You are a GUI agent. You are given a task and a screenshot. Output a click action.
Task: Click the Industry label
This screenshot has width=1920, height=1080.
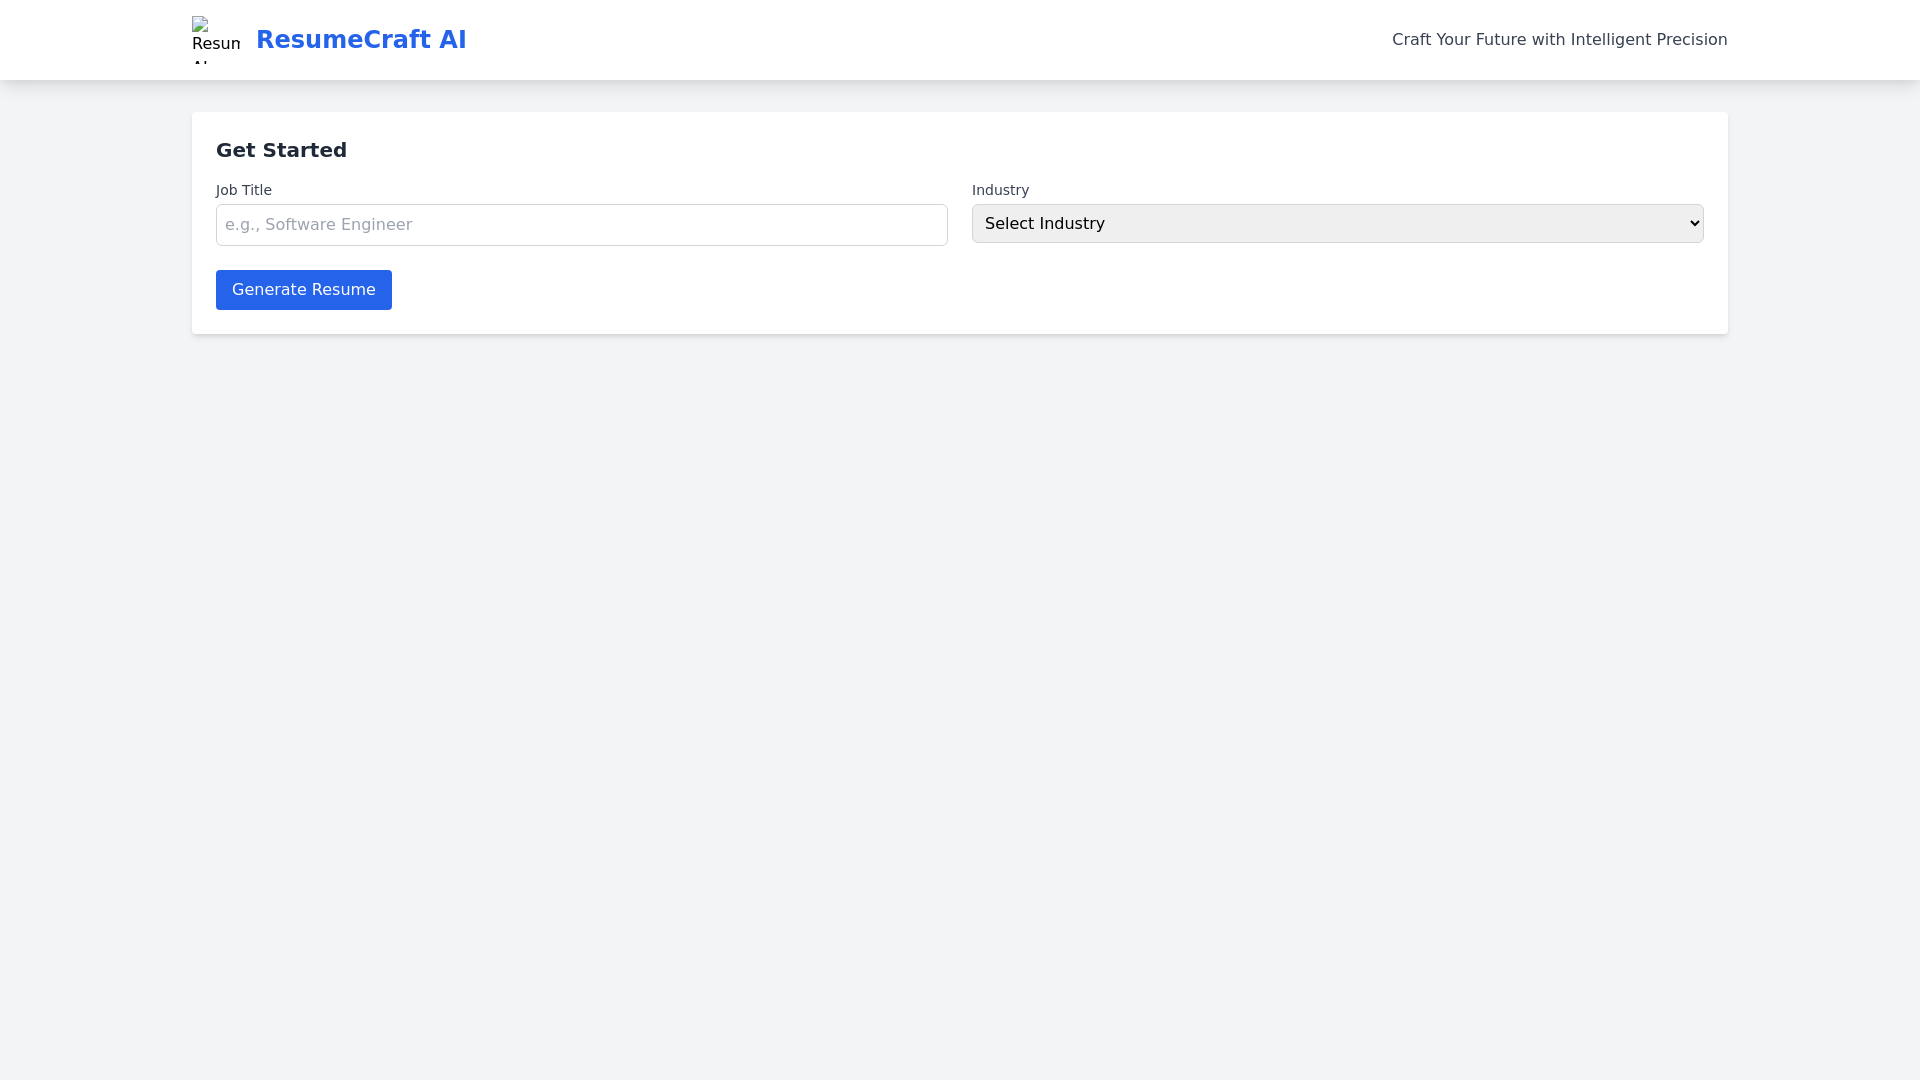tap(1000, 190)
